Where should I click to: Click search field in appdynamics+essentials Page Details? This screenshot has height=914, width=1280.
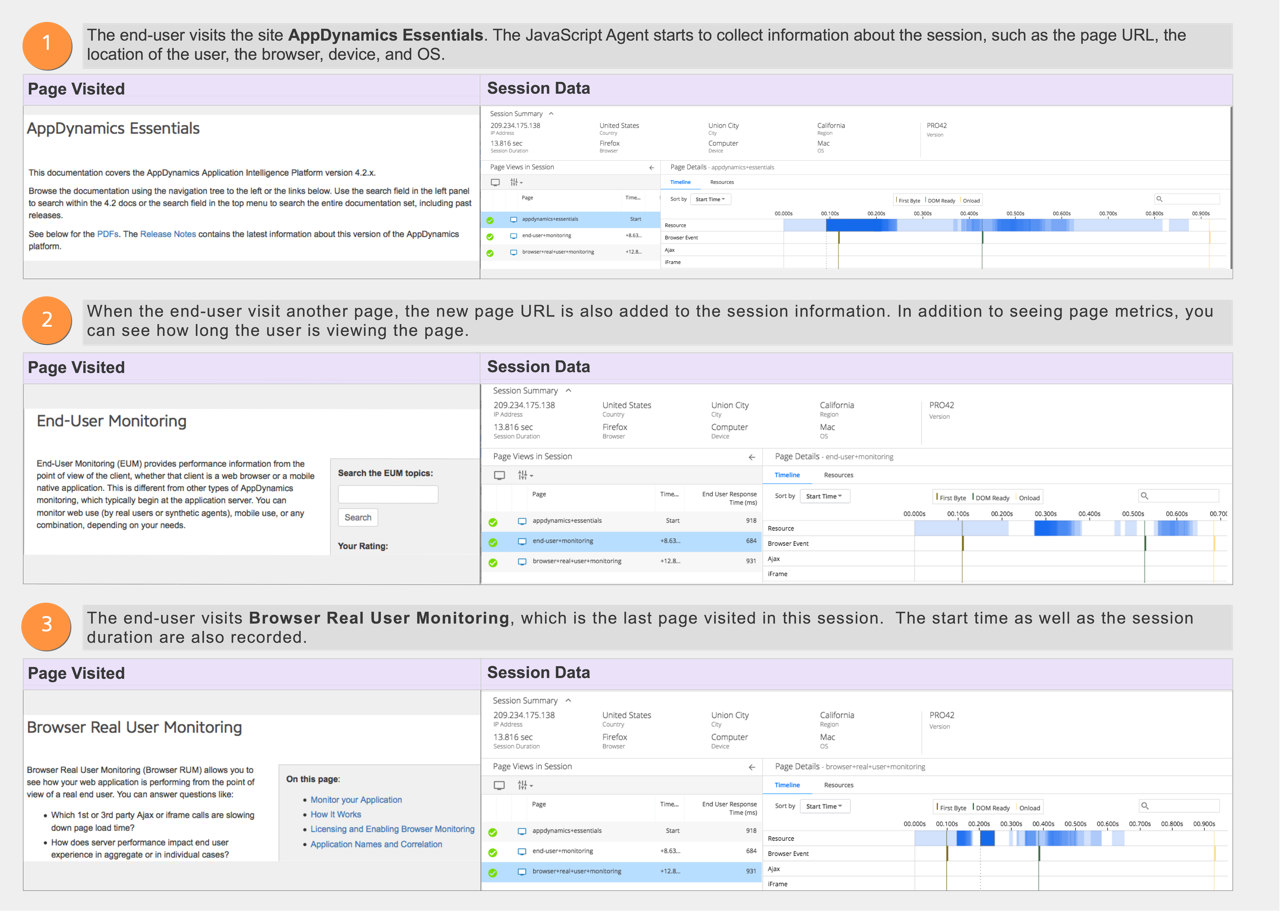1187,199
